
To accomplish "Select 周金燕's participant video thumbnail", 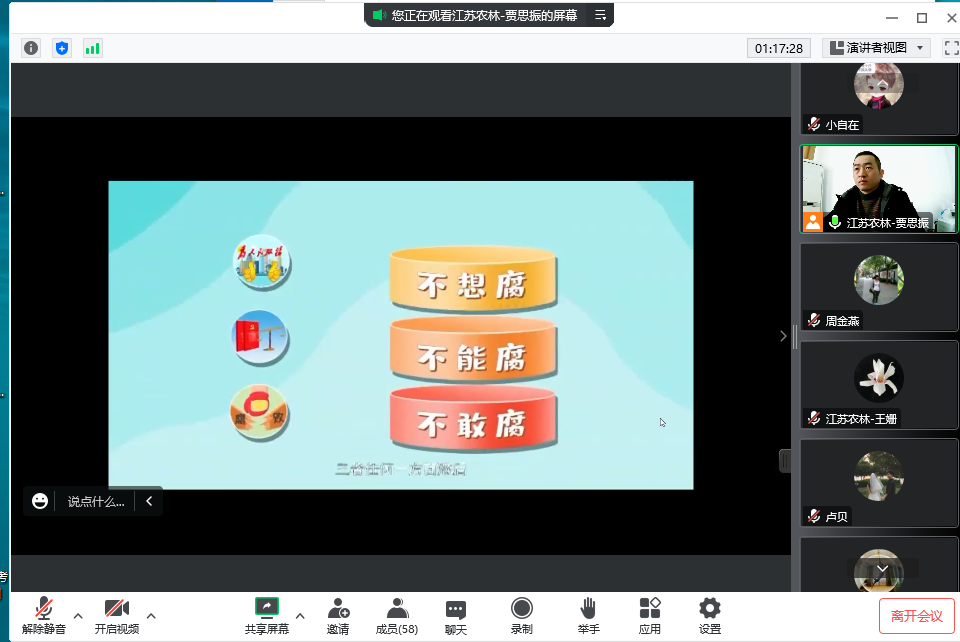I will (x=879, y=286).
